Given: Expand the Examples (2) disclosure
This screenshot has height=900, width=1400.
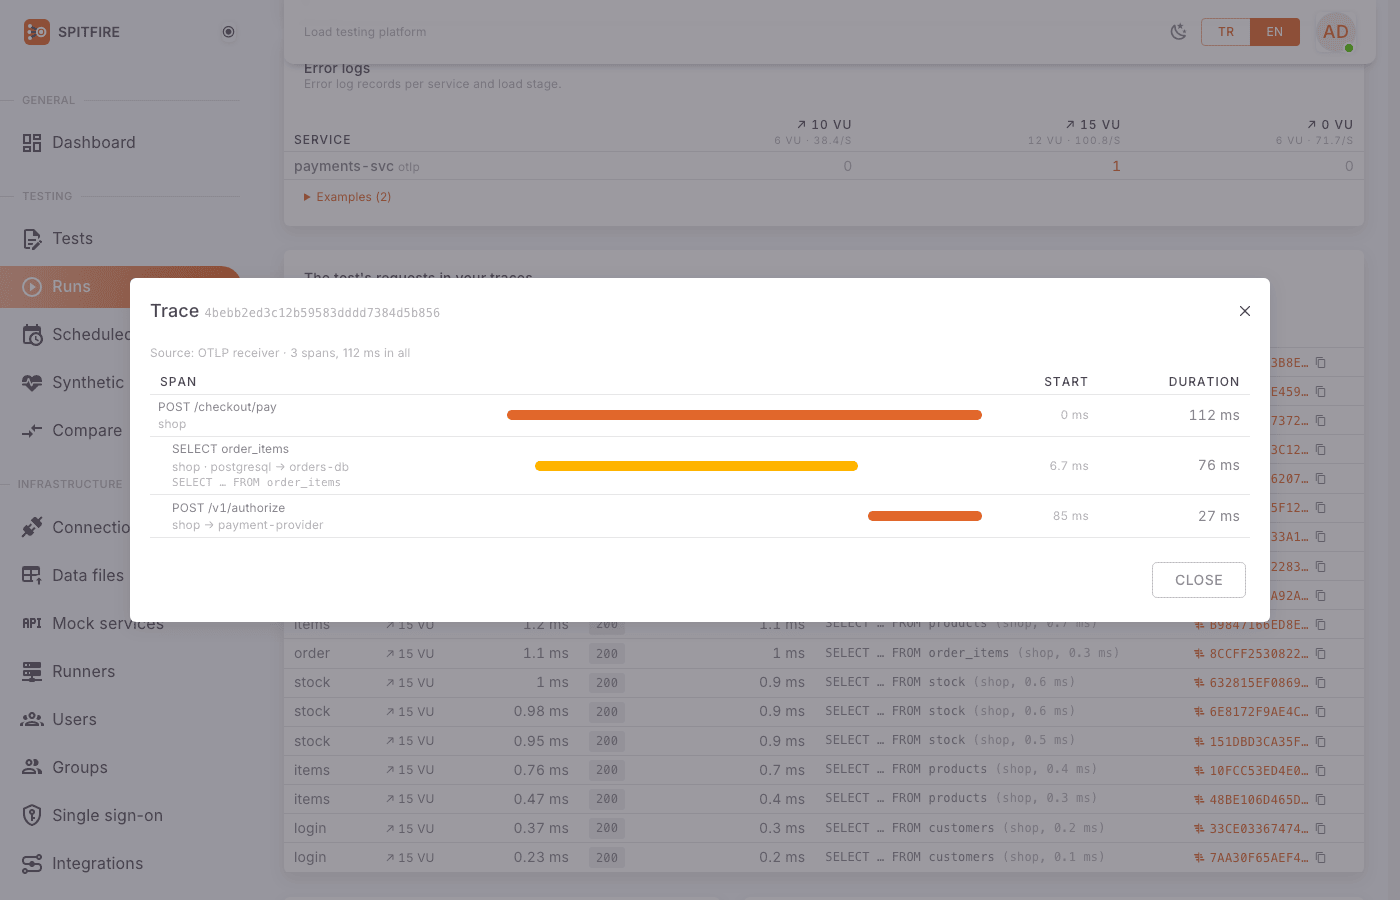Looking at the screenshot, I should (347, 197).
